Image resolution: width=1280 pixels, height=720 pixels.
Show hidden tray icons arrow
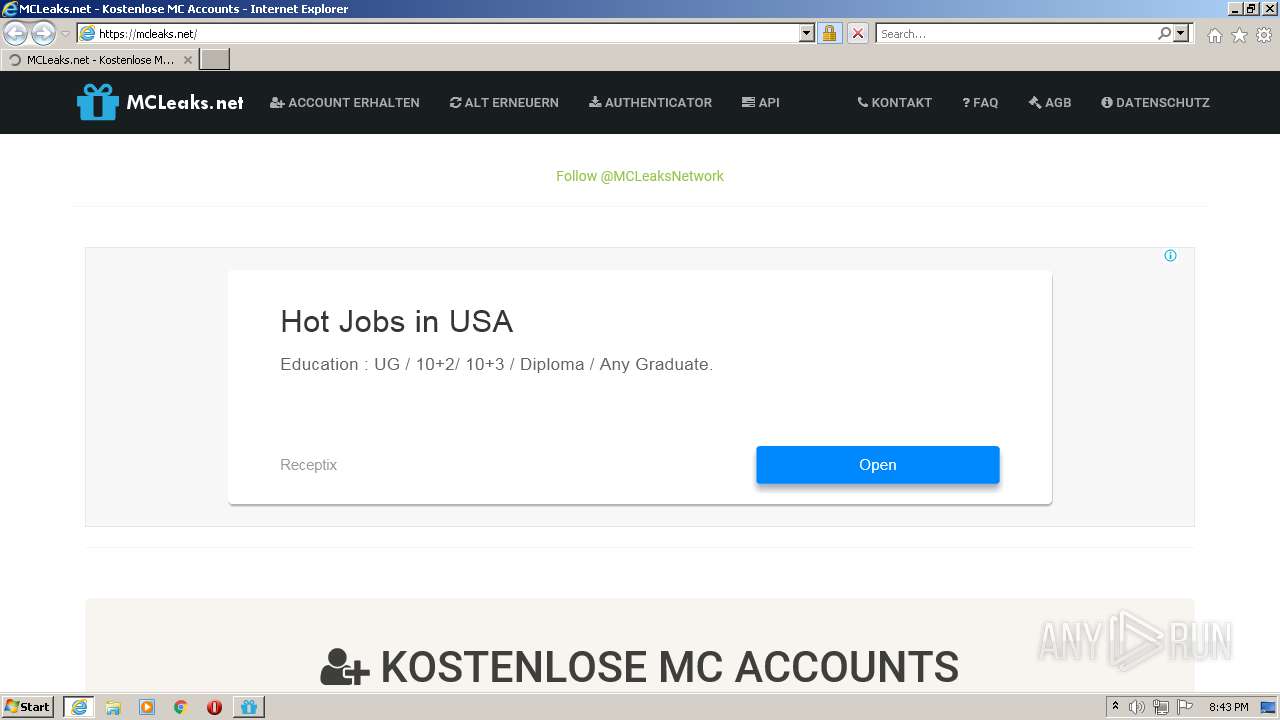point(1116,707)
